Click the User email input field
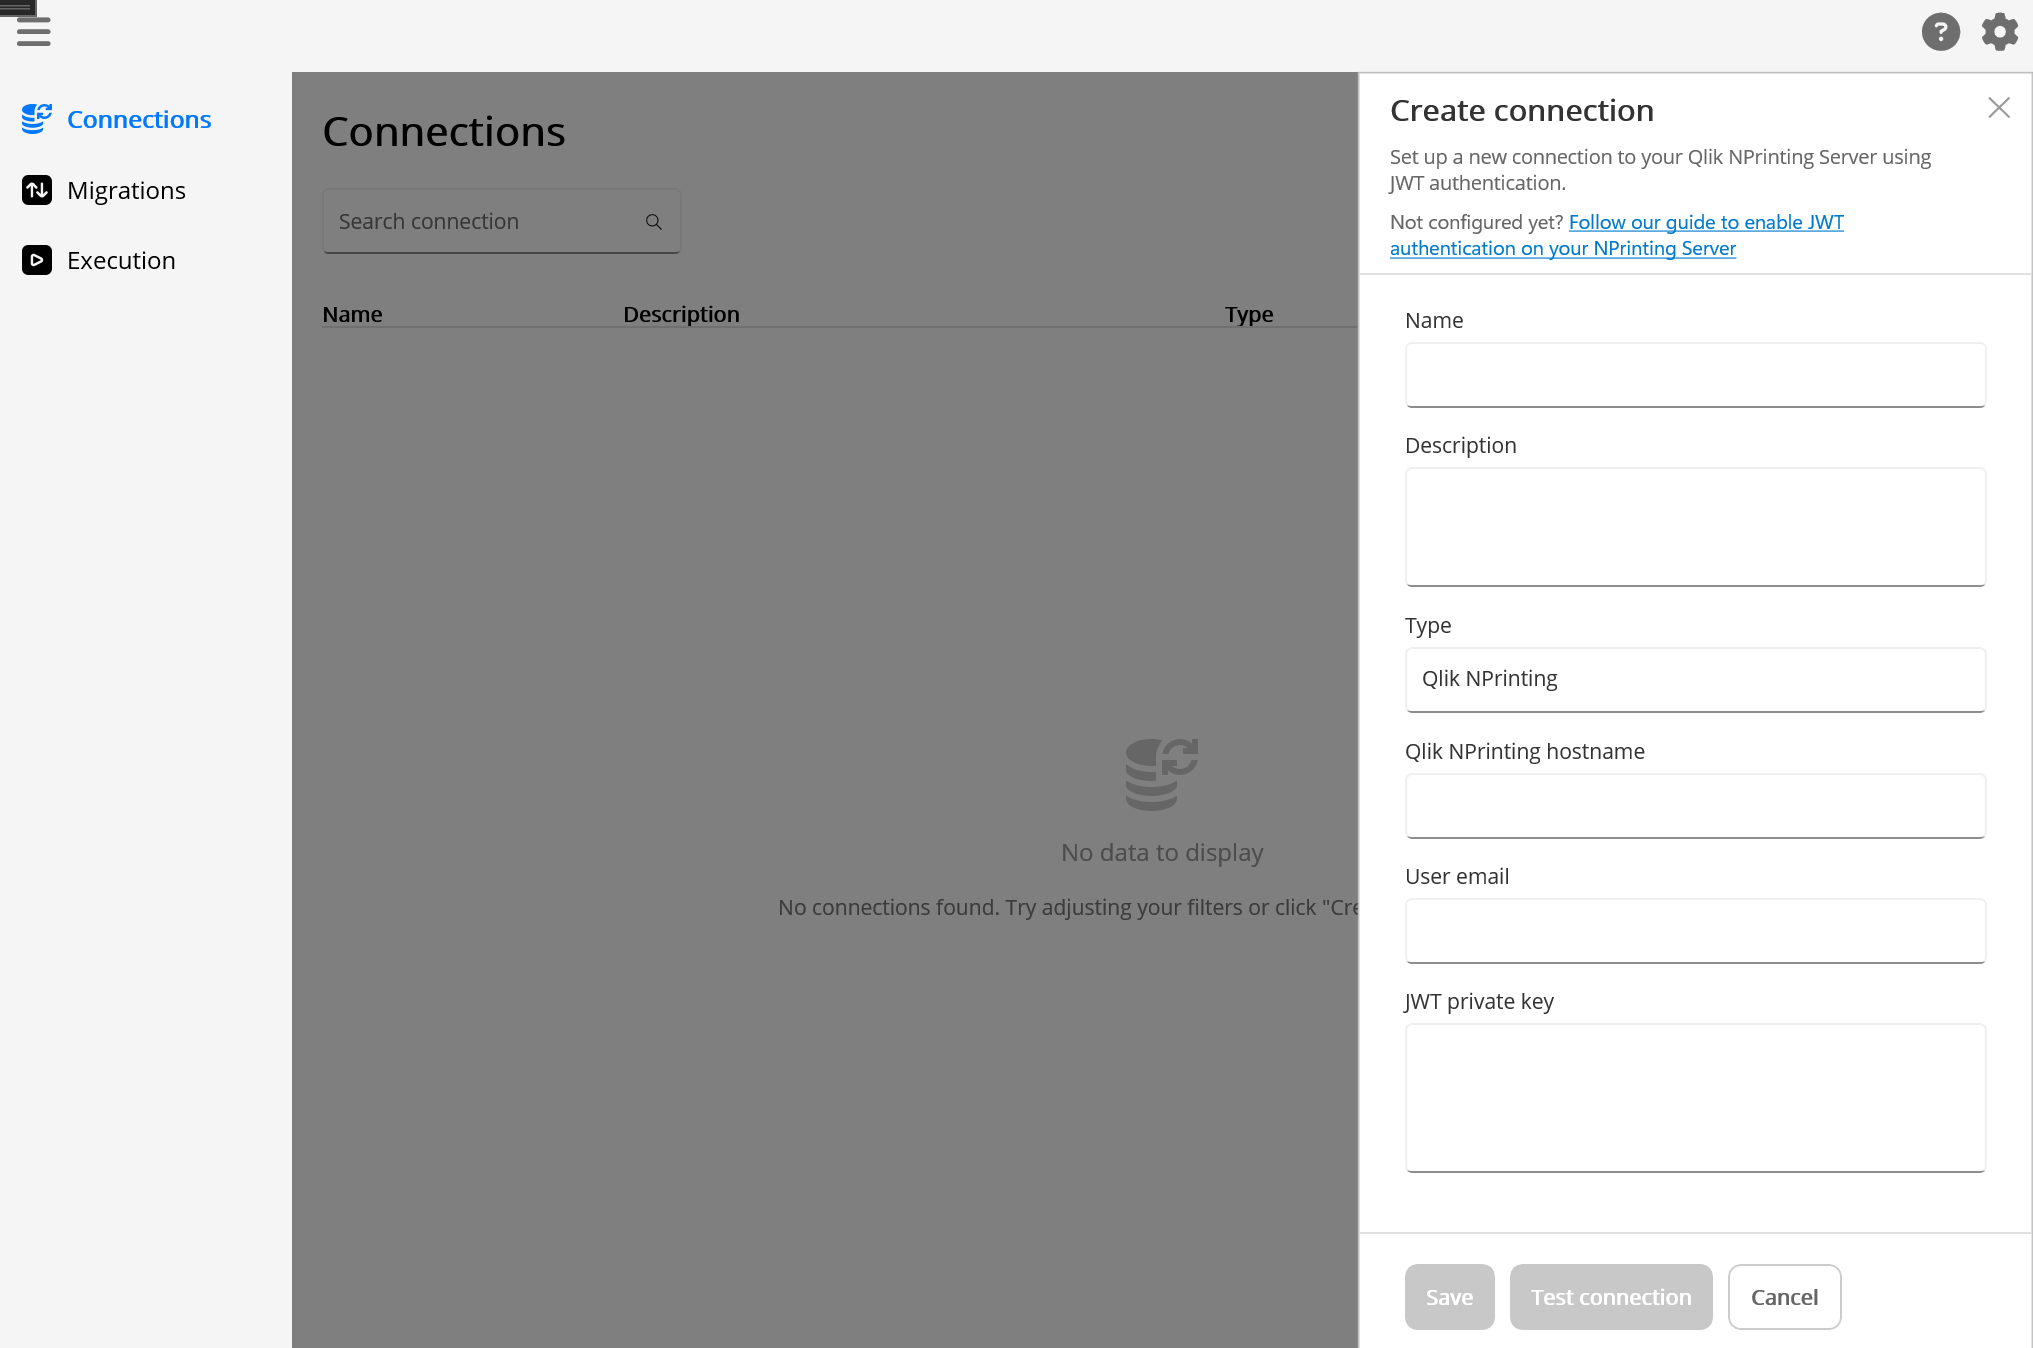Viewport: 2033px width, 1348px height. click(1694, 931)
